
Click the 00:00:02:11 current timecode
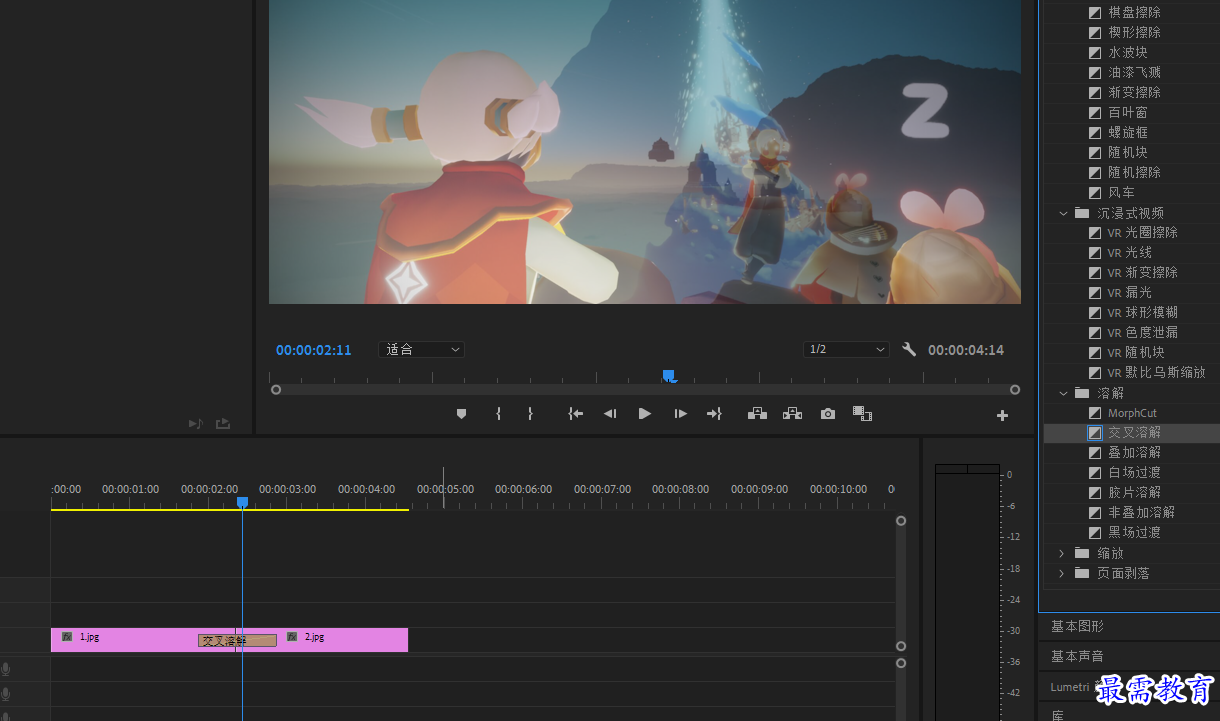(x=314, y=350)
